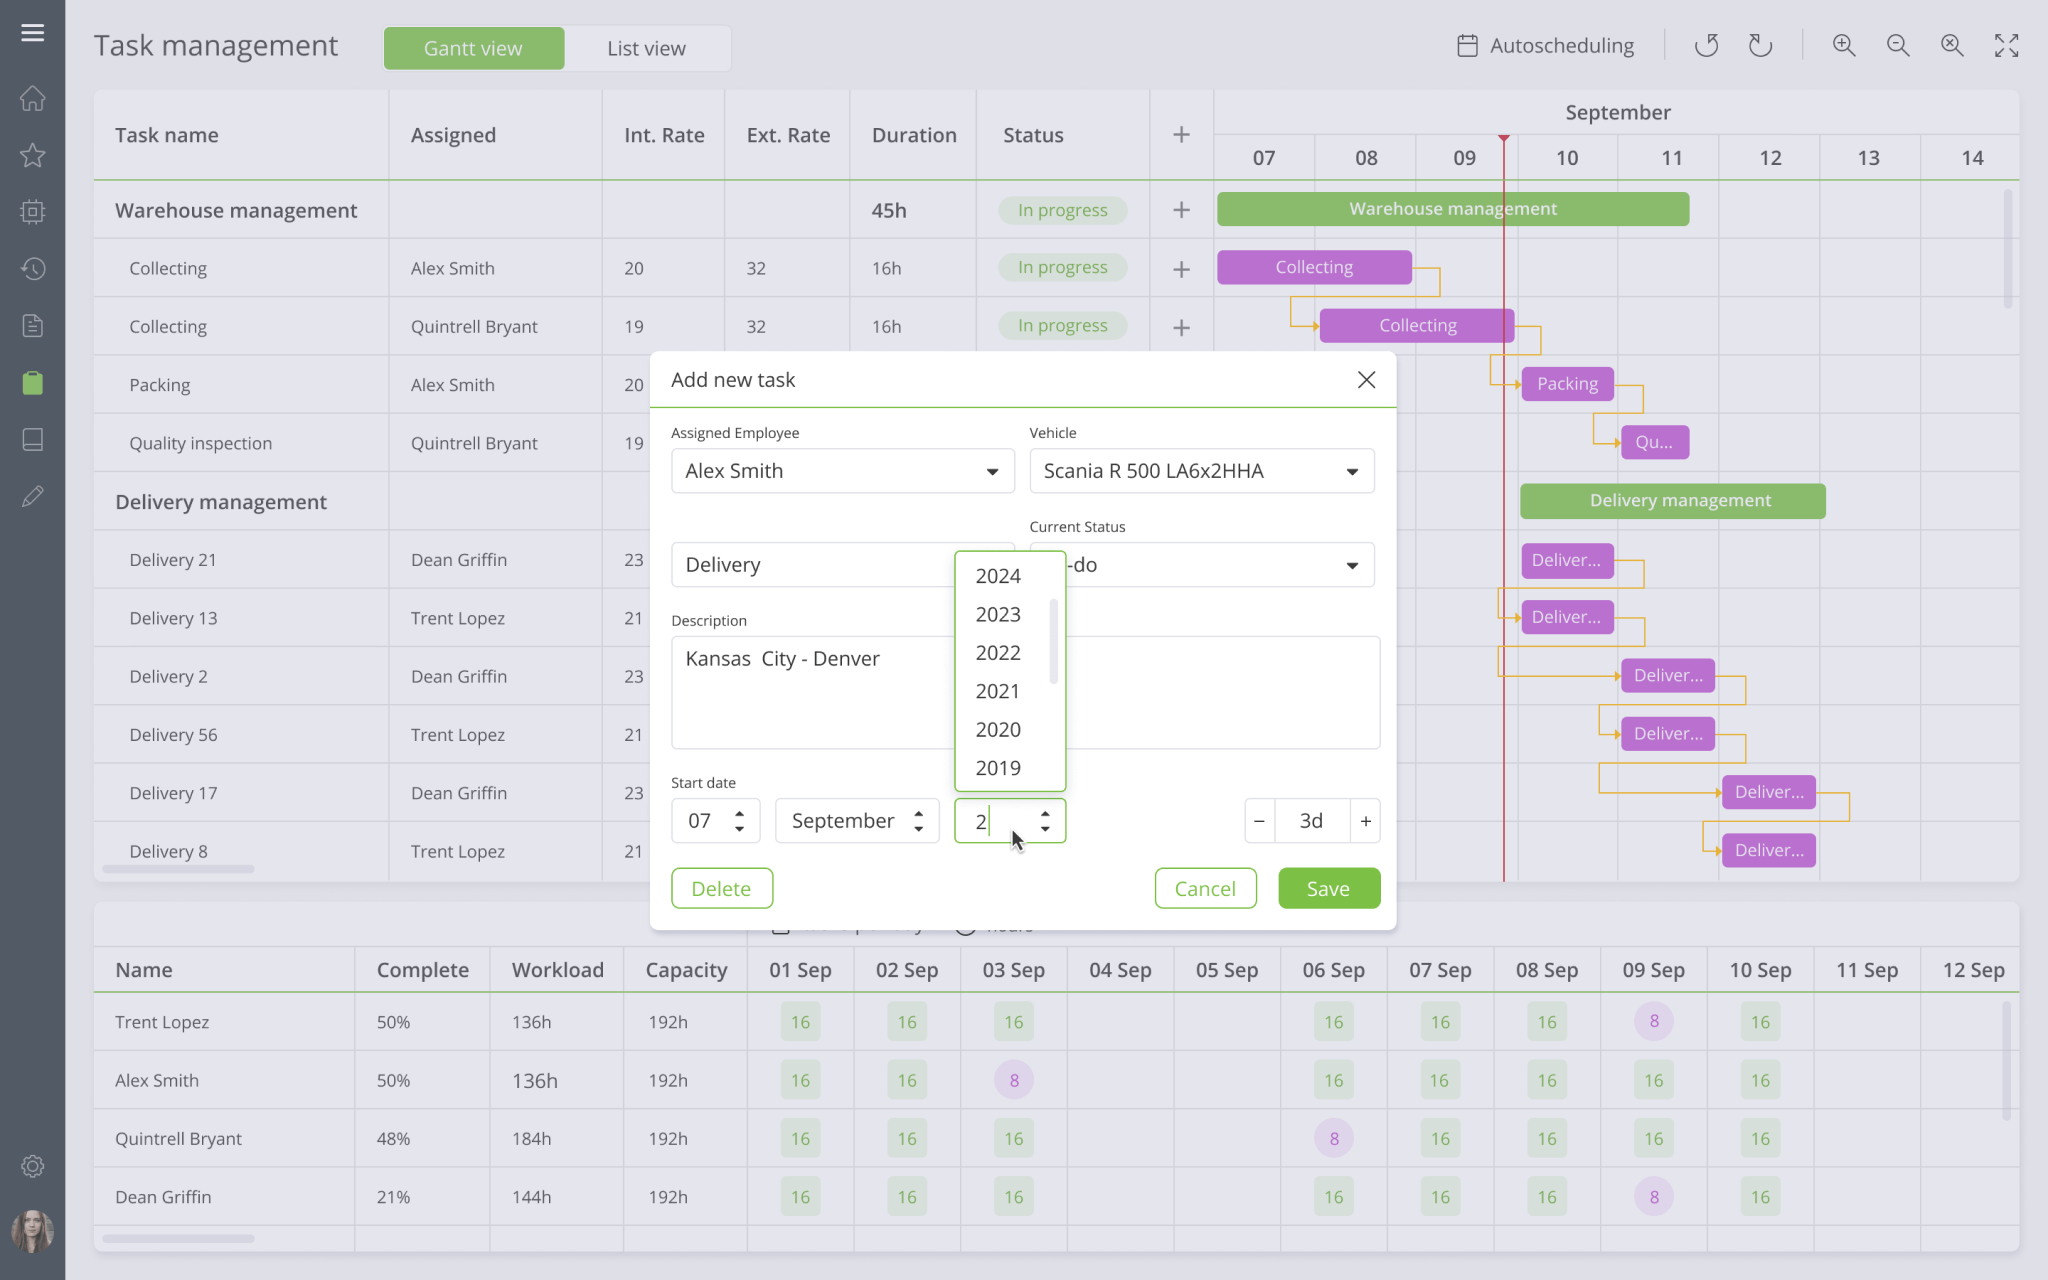Open app settings gear at sidebar bottom

[33, 1166]
